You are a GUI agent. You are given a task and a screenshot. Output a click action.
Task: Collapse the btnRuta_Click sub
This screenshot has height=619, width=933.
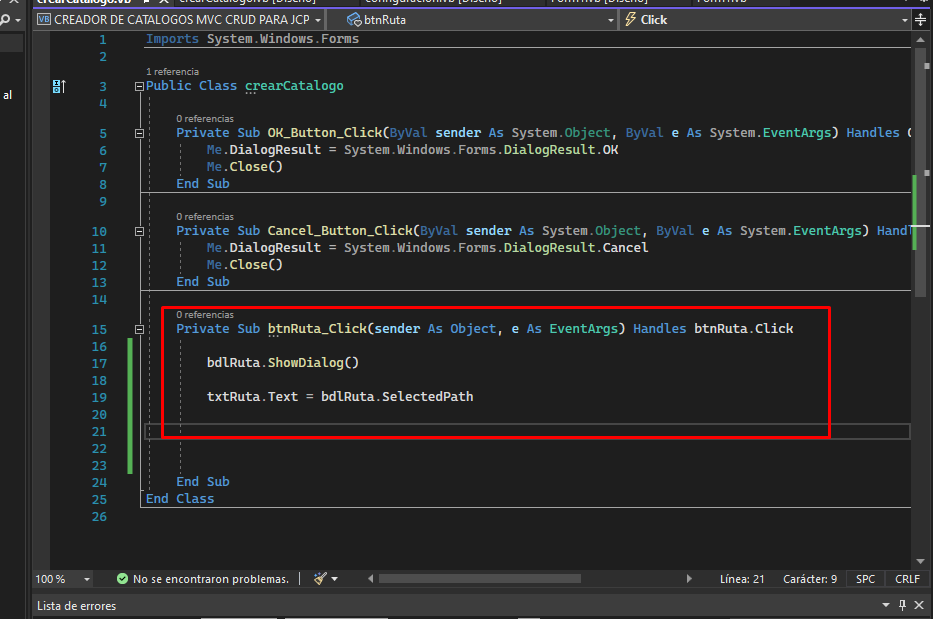(139, 329)
